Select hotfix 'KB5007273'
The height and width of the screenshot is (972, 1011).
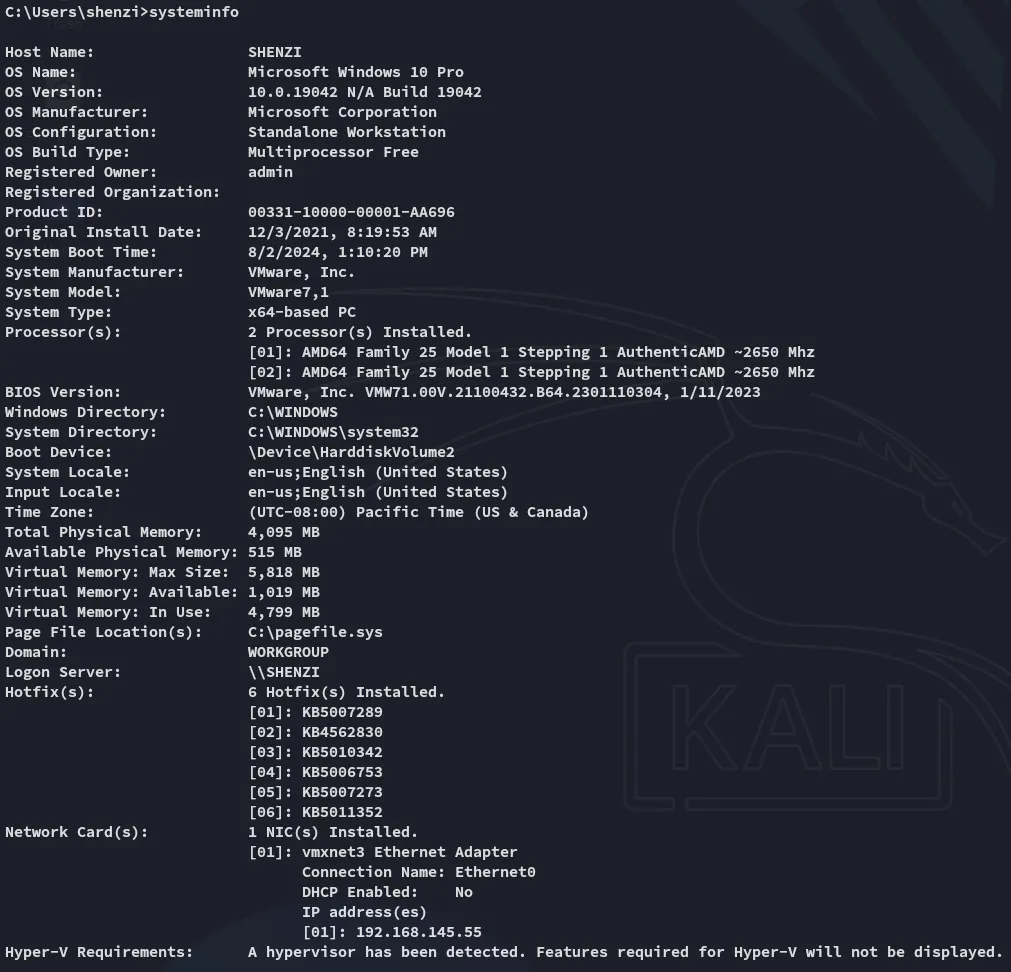[342, 792]
